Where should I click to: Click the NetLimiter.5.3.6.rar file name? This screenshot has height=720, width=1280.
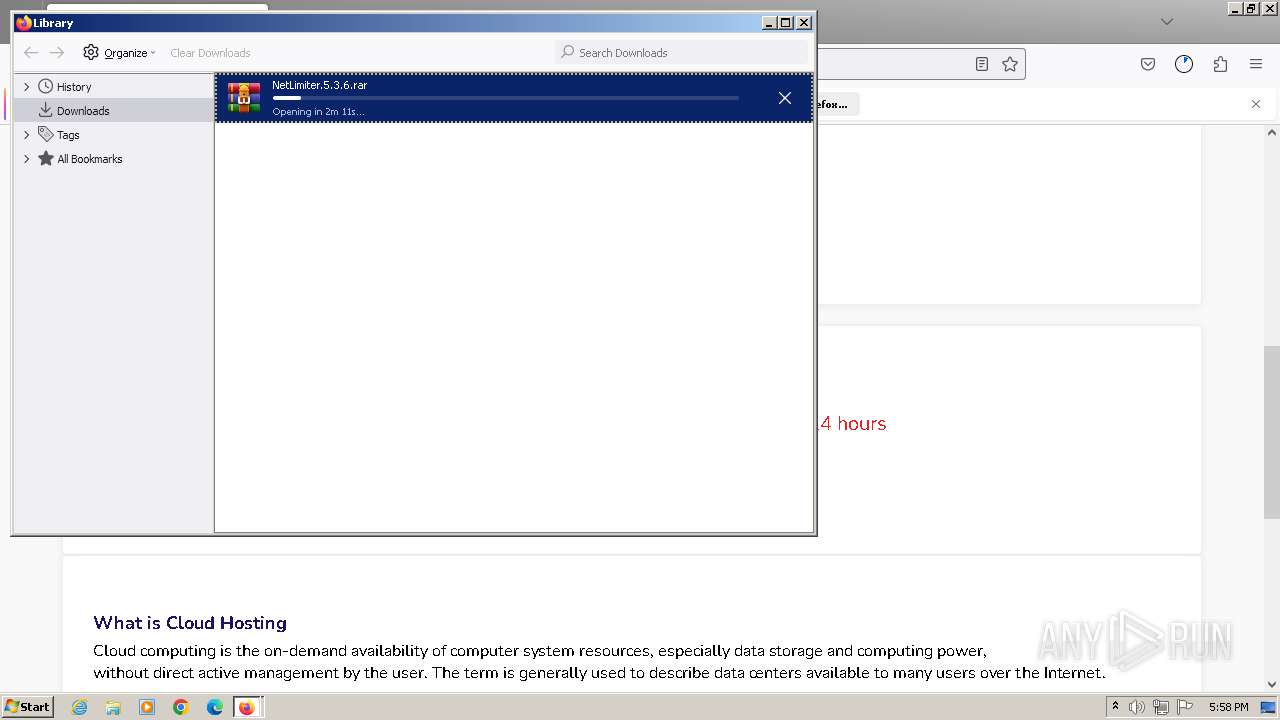319,85
